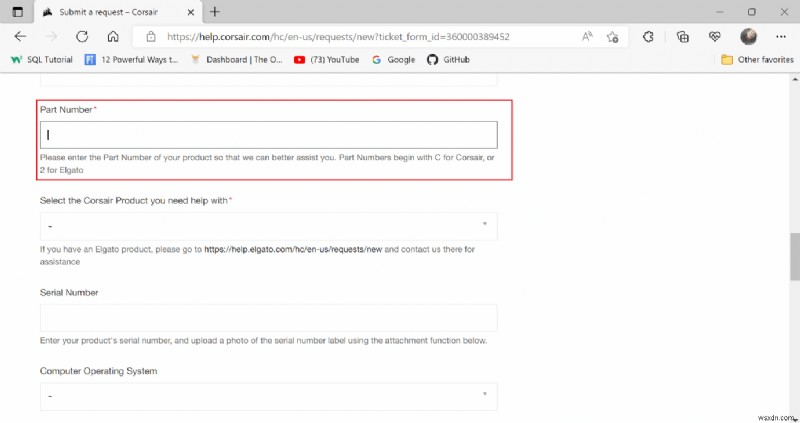Click the Part Number label text
800x423 pixels.
point(66,110)
